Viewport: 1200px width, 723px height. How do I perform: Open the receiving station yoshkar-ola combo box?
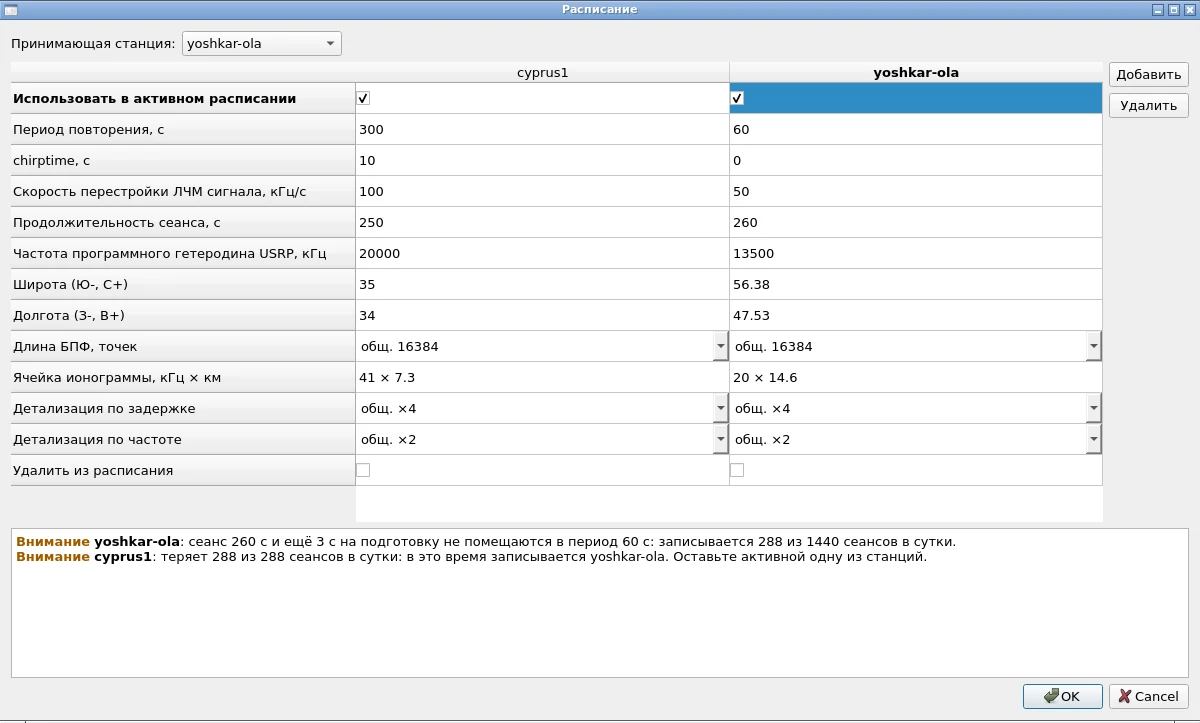pyautogui.click(x=263, y=44)
